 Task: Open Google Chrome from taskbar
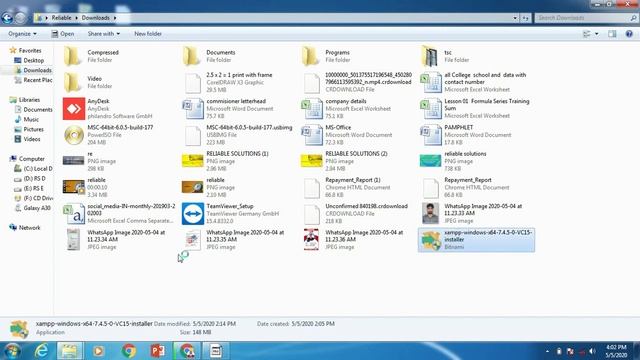[129, 351]
